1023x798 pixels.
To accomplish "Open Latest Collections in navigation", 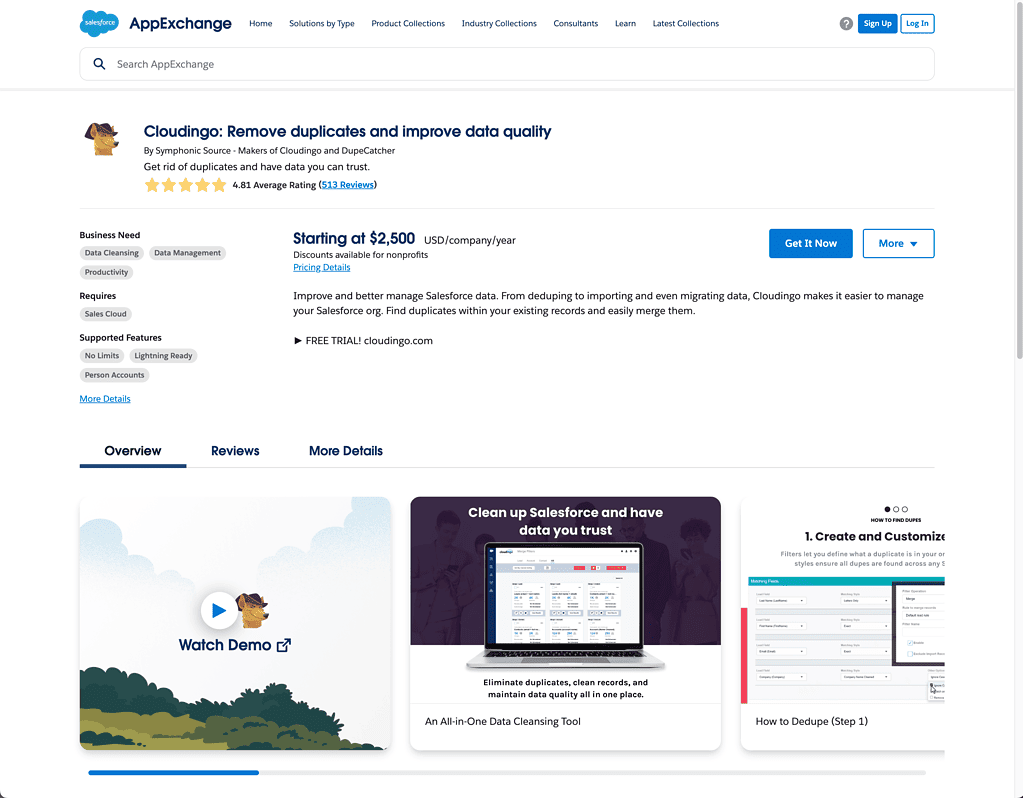I will coord(686,23).
